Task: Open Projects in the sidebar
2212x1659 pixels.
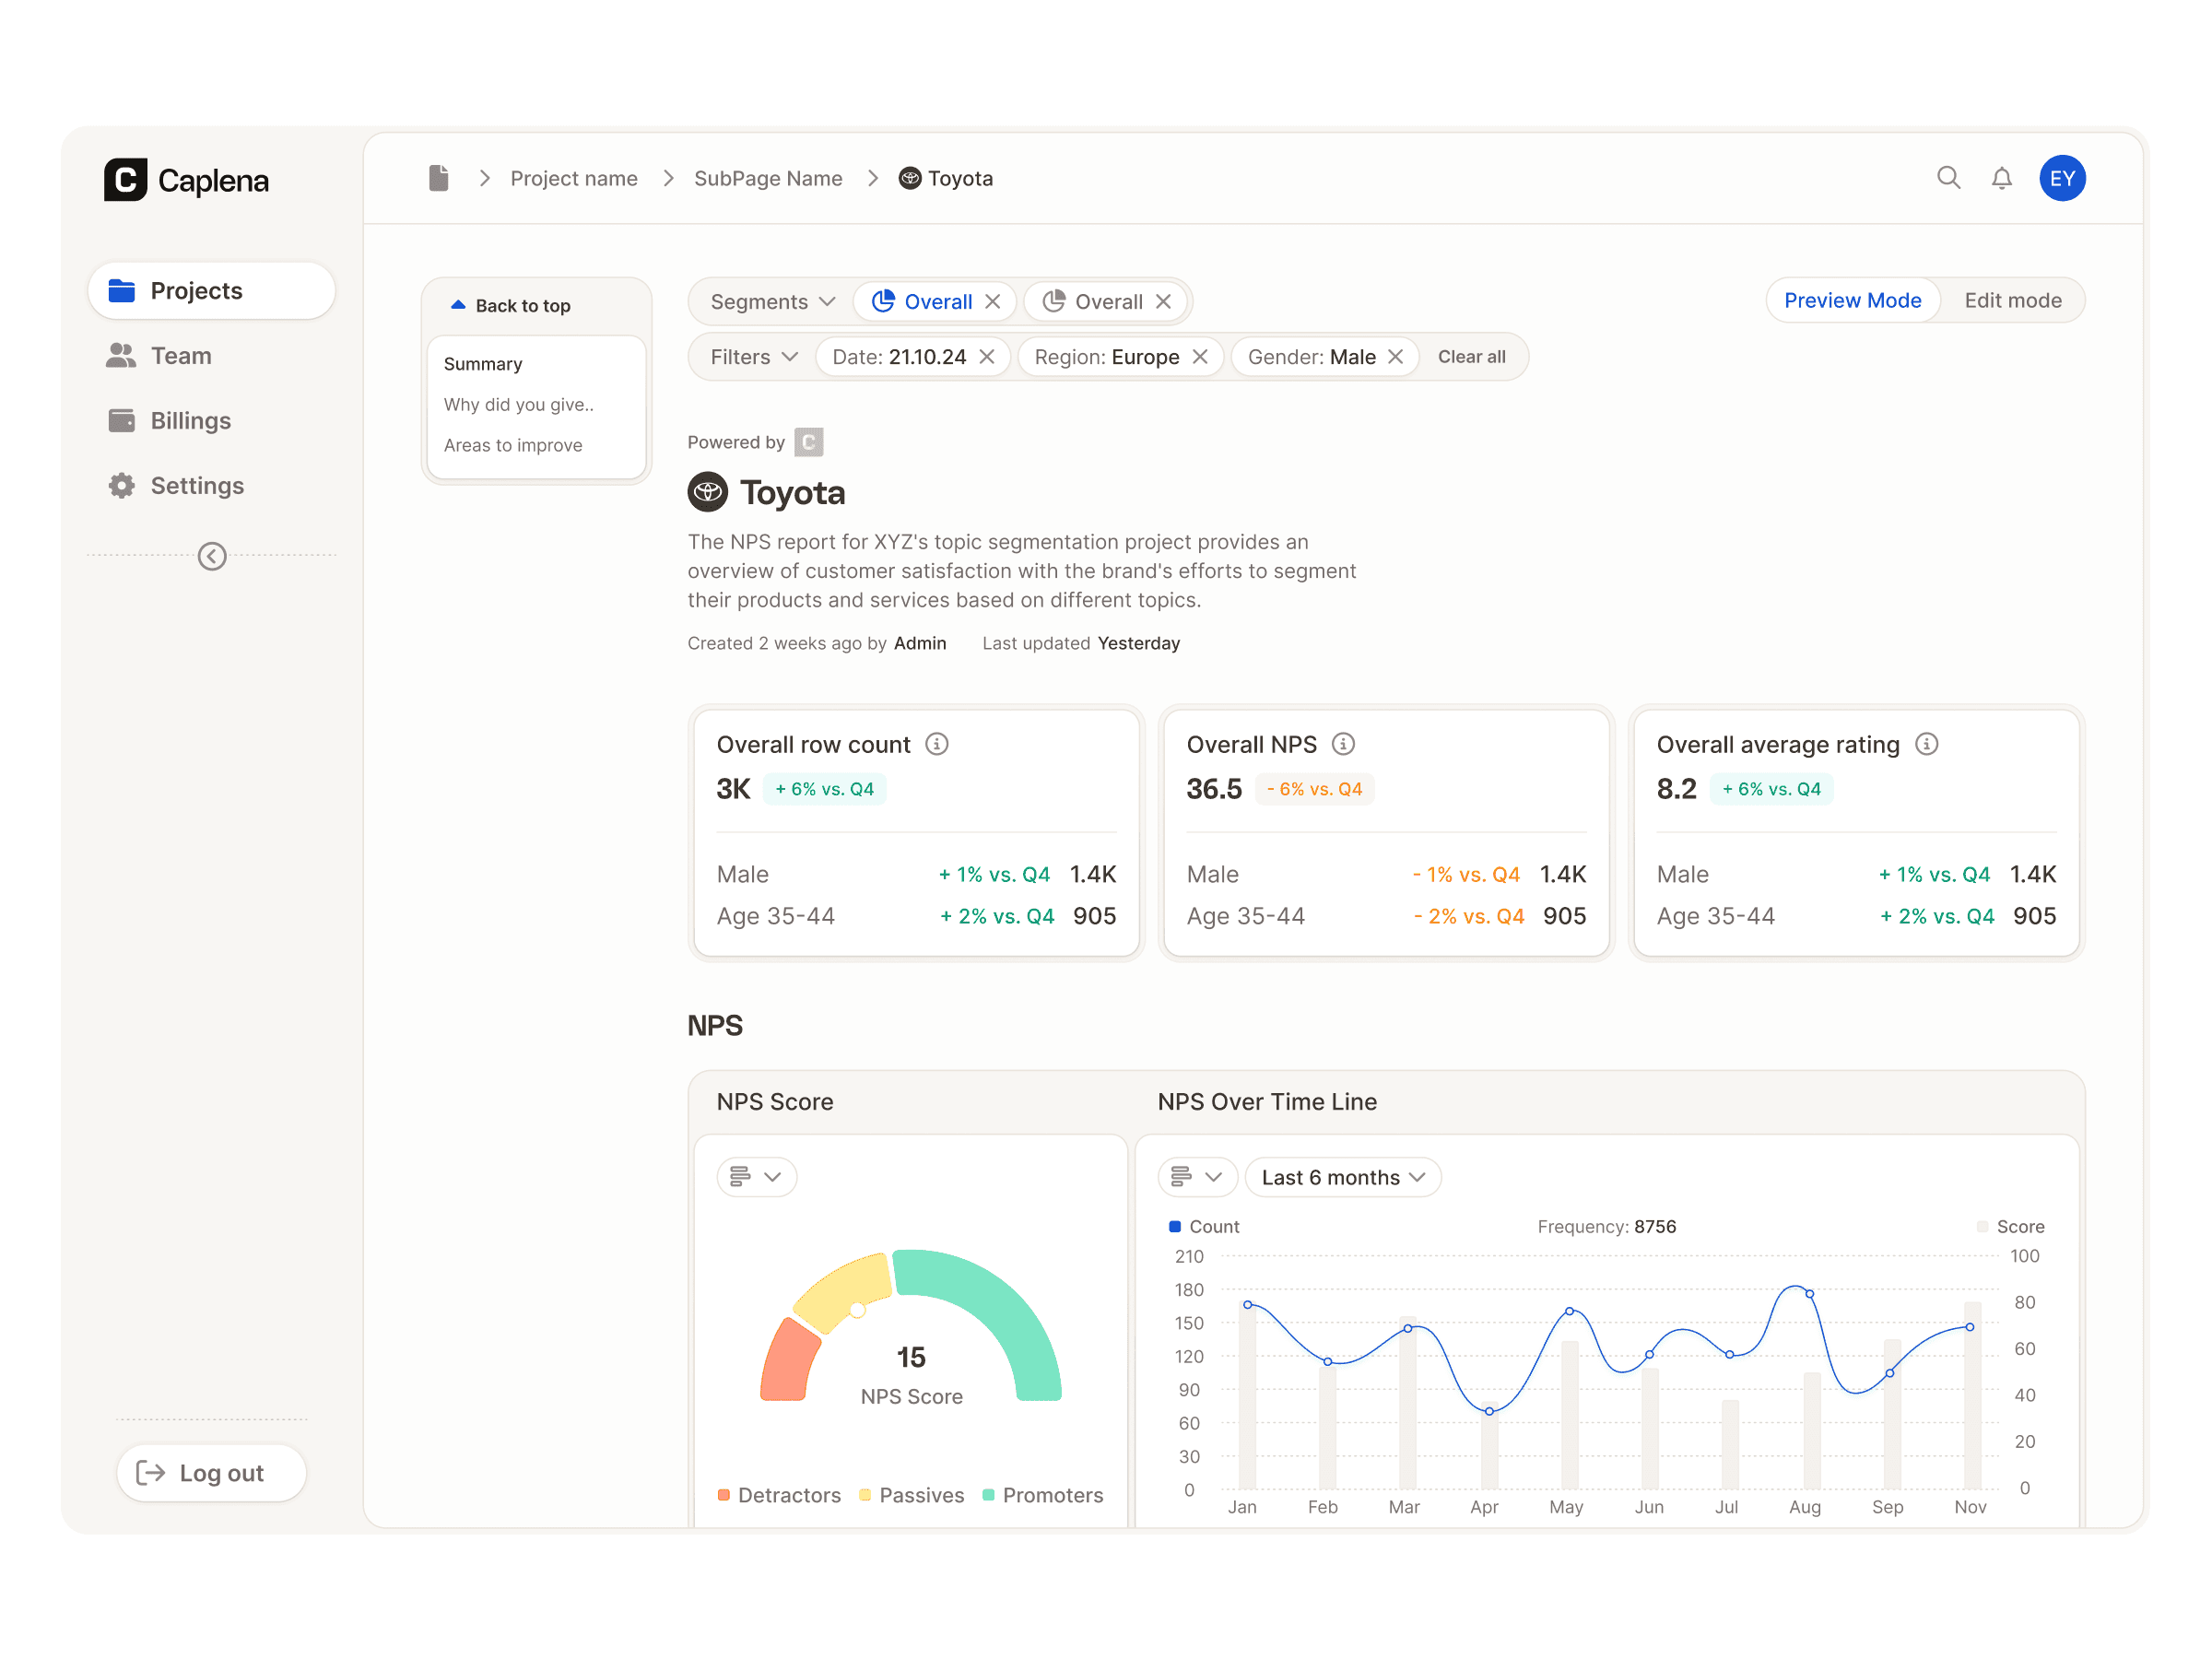Action: (x=211, y=291)
